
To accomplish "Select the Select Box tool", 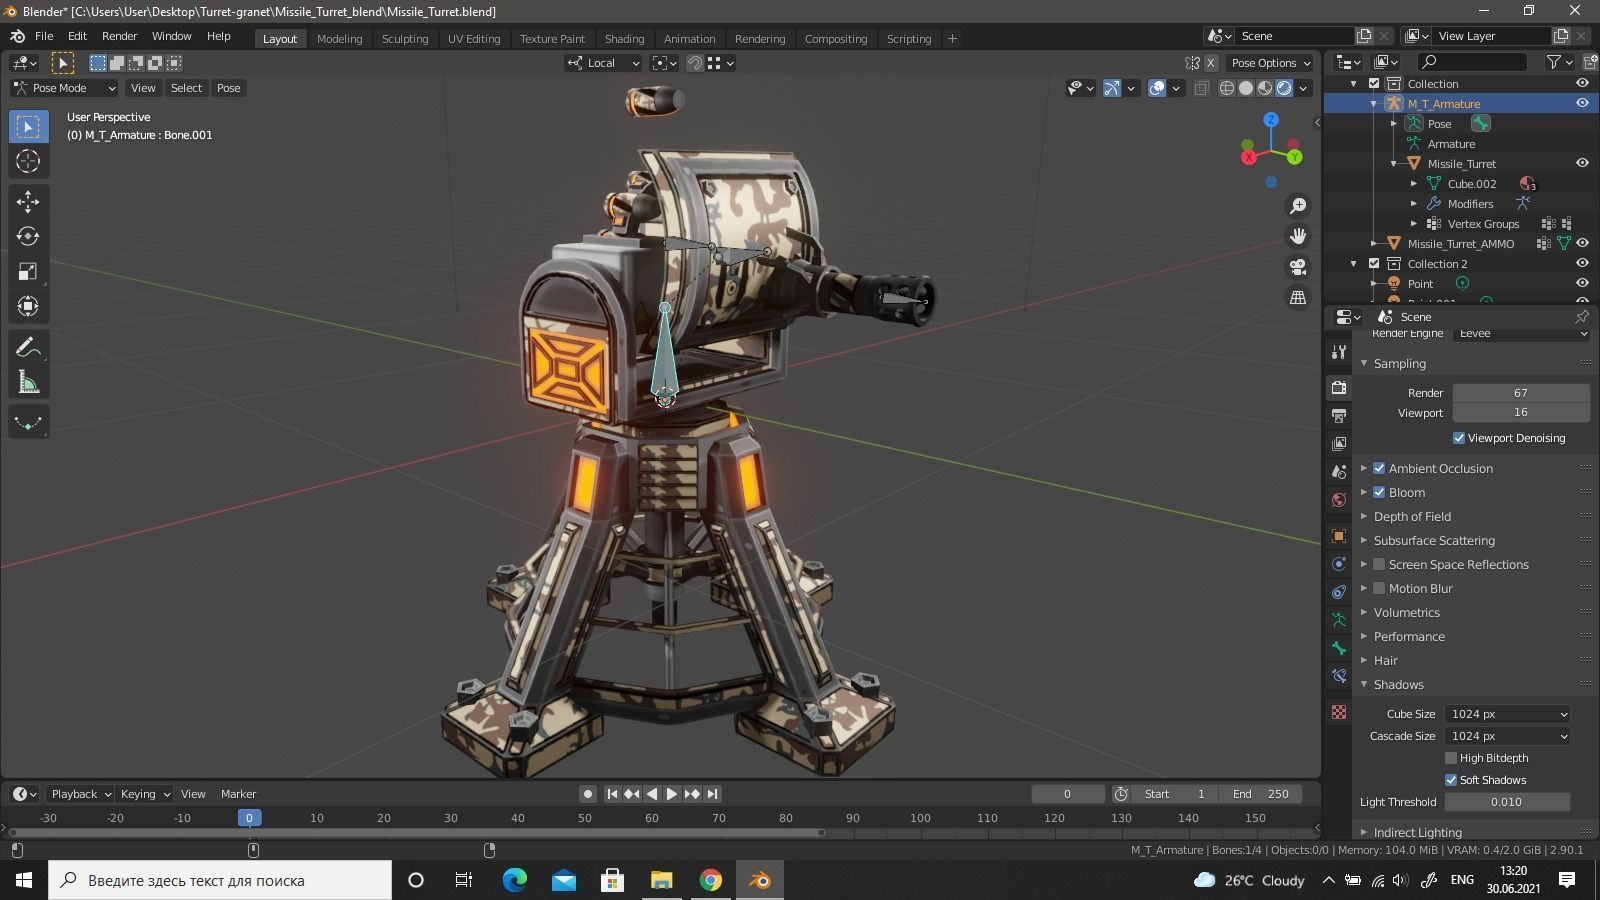I will (28, 126).
